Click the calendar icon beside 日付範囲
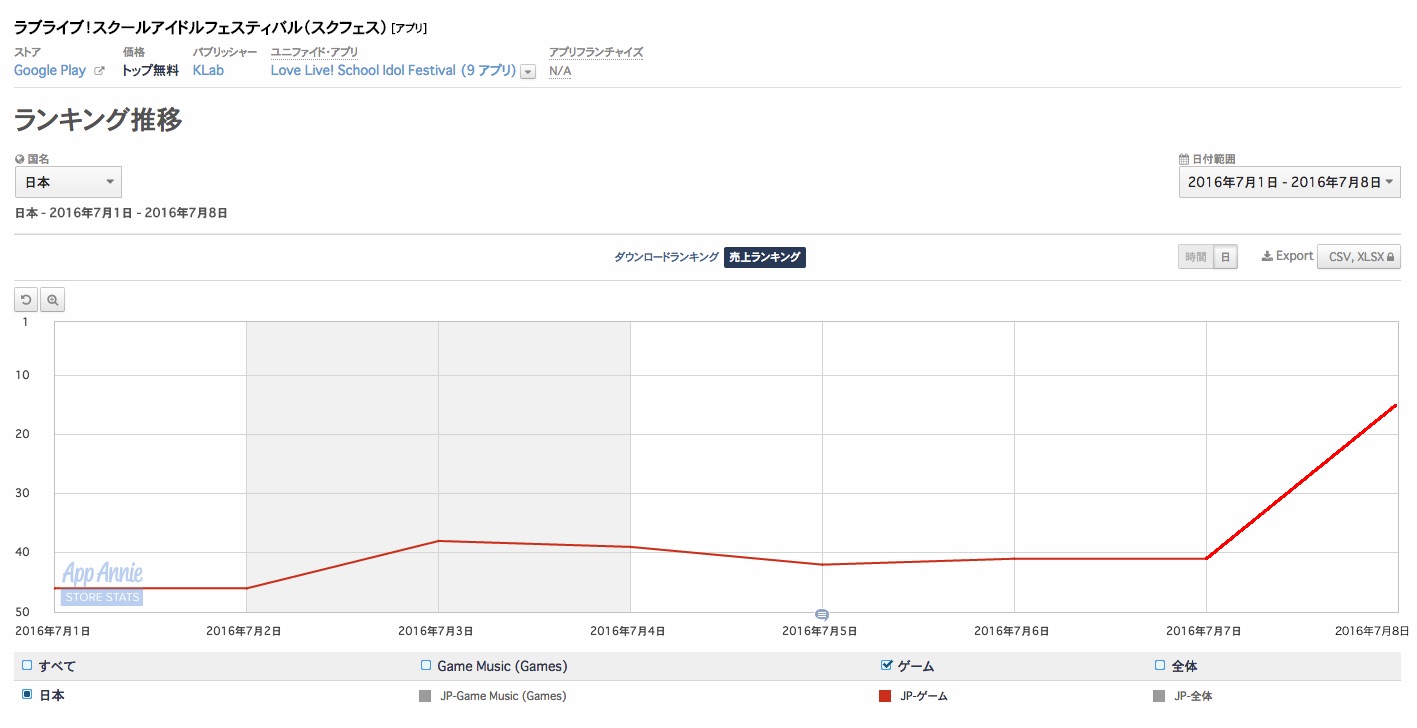Screen dimensions: 1417x728 tap(1184, 159)
